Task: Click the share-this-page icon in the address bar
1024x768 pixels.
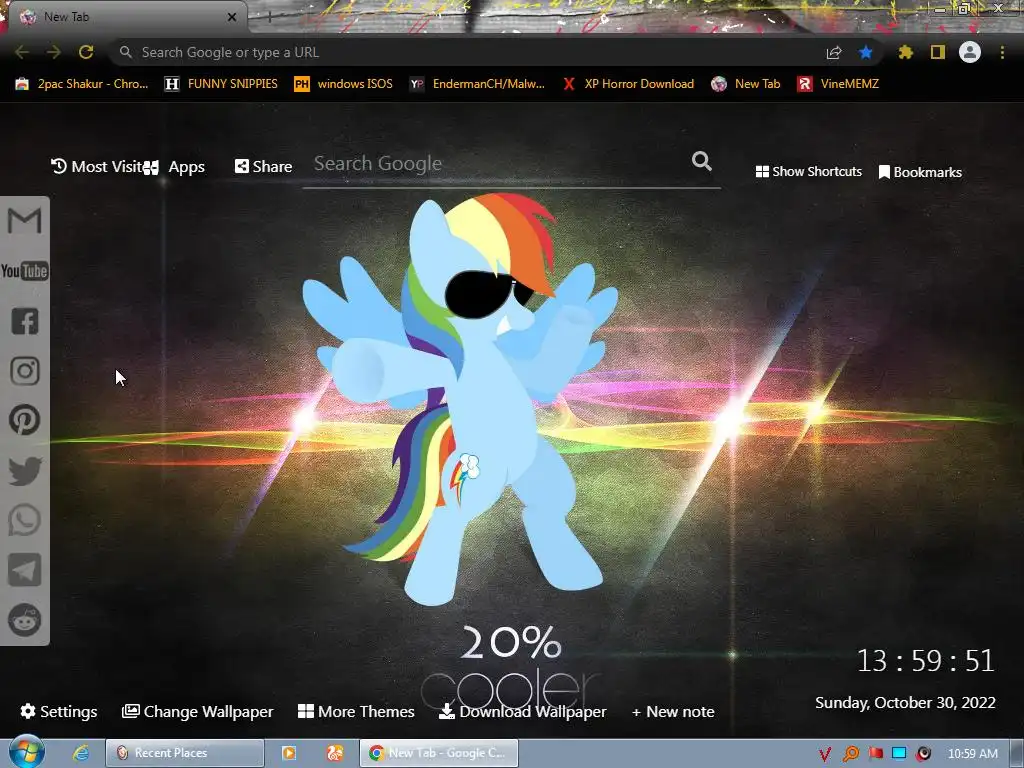Action: 834,52
